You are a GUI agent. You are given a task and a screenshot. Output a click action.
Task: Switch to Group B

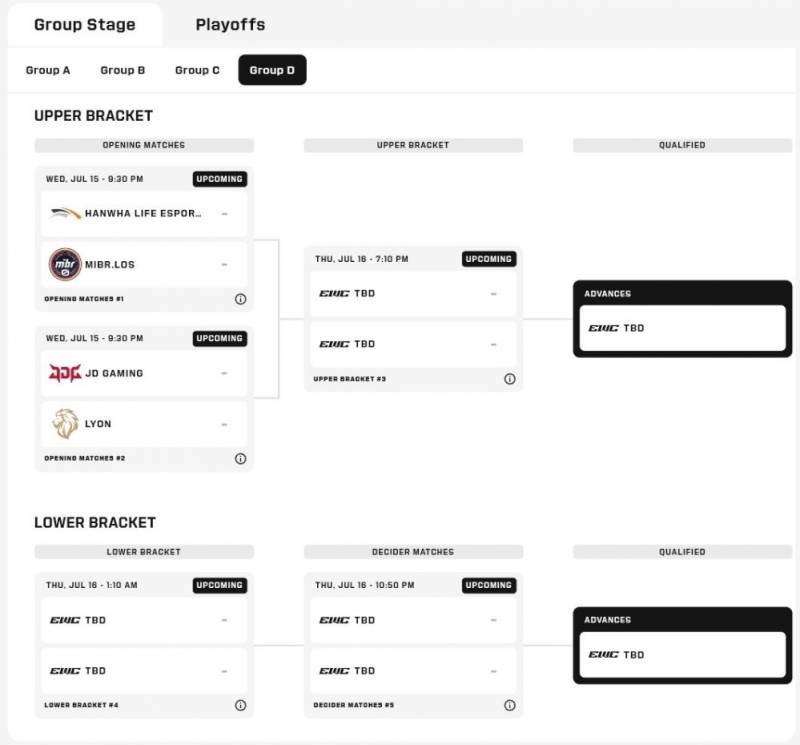(x=122, y=70)
